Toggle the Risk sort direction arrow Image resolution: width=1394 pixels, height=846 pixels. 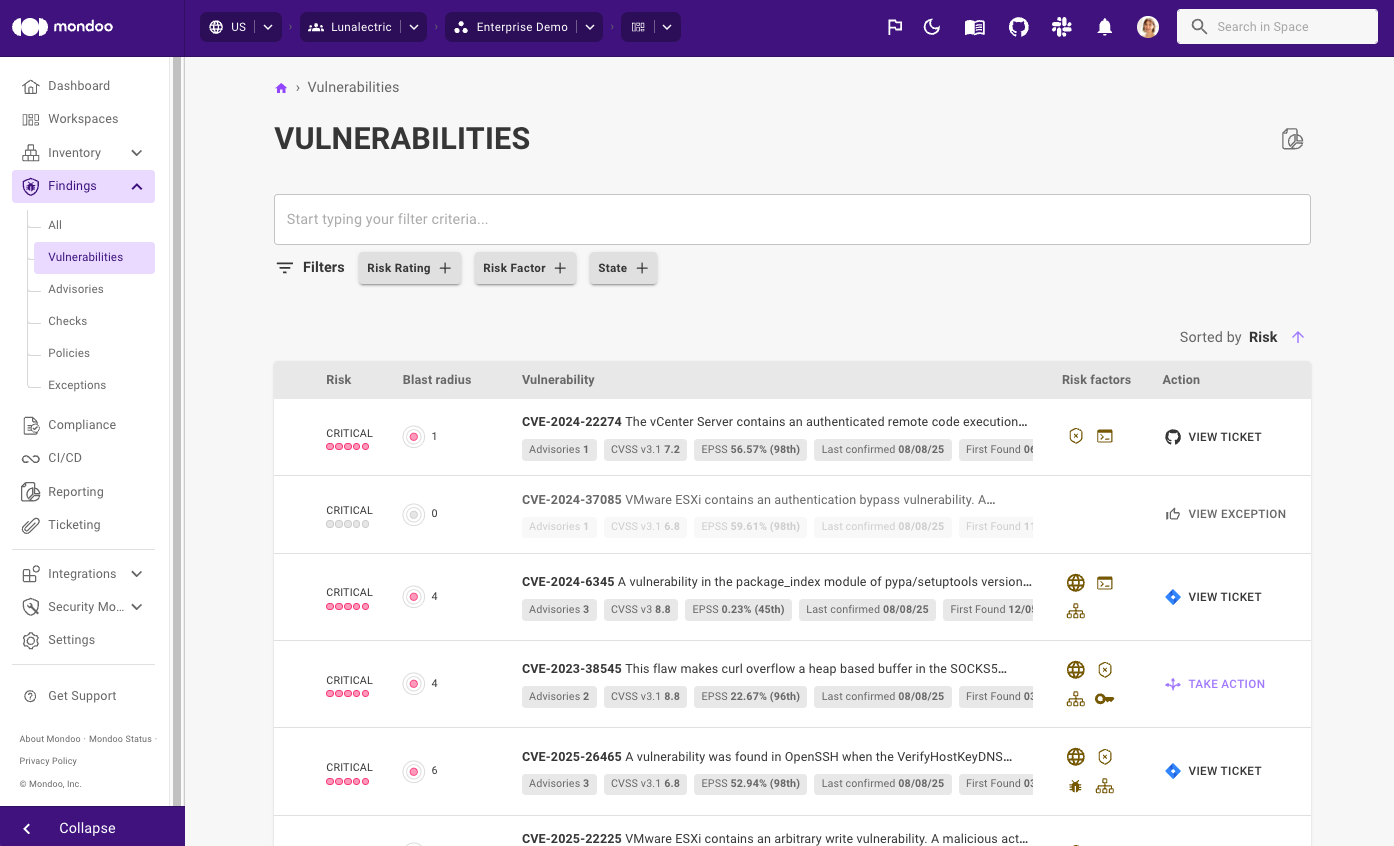(x=1297, y=337)
